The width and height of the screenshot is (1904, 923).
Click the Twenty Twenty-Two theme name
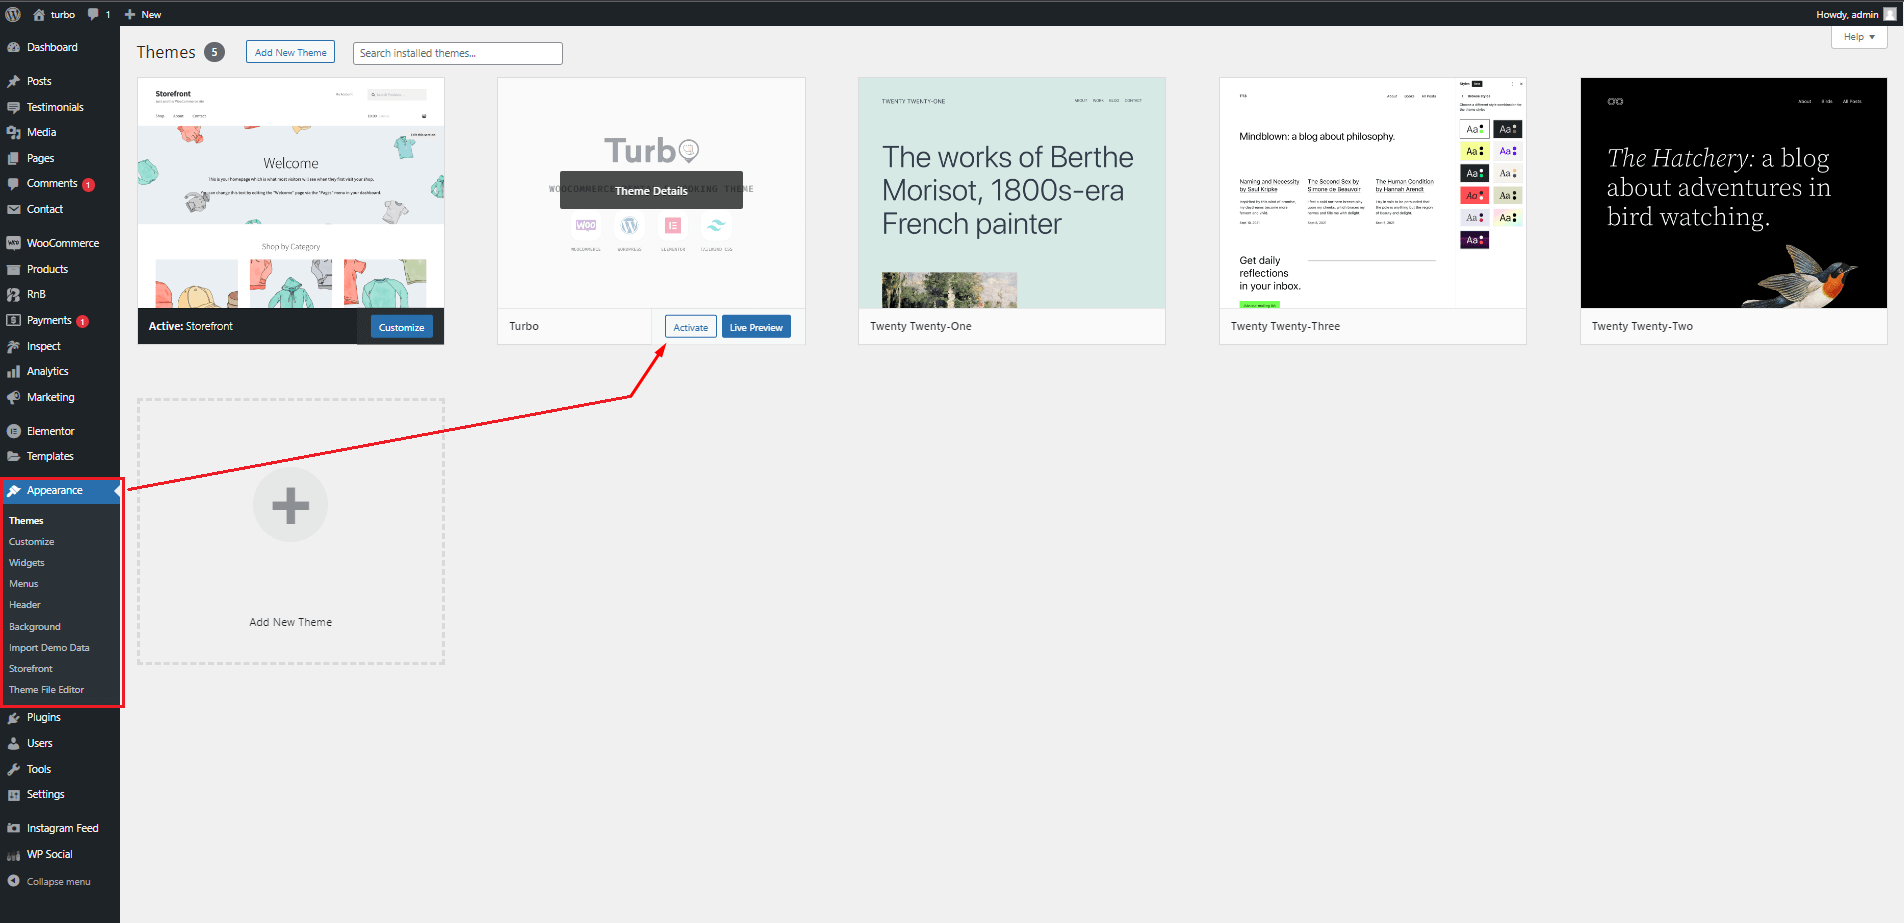pyautogui.click(x=1642, y=326)
